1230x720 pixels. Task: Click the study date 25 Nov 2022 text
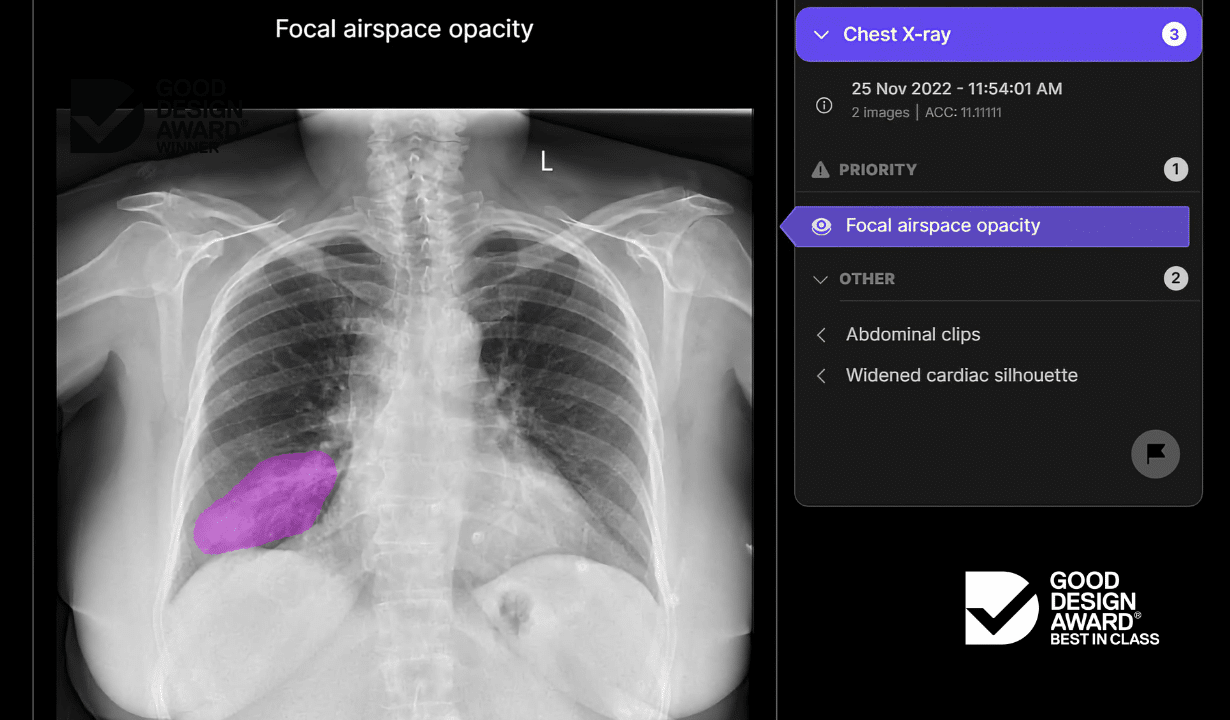click(956, 89)
